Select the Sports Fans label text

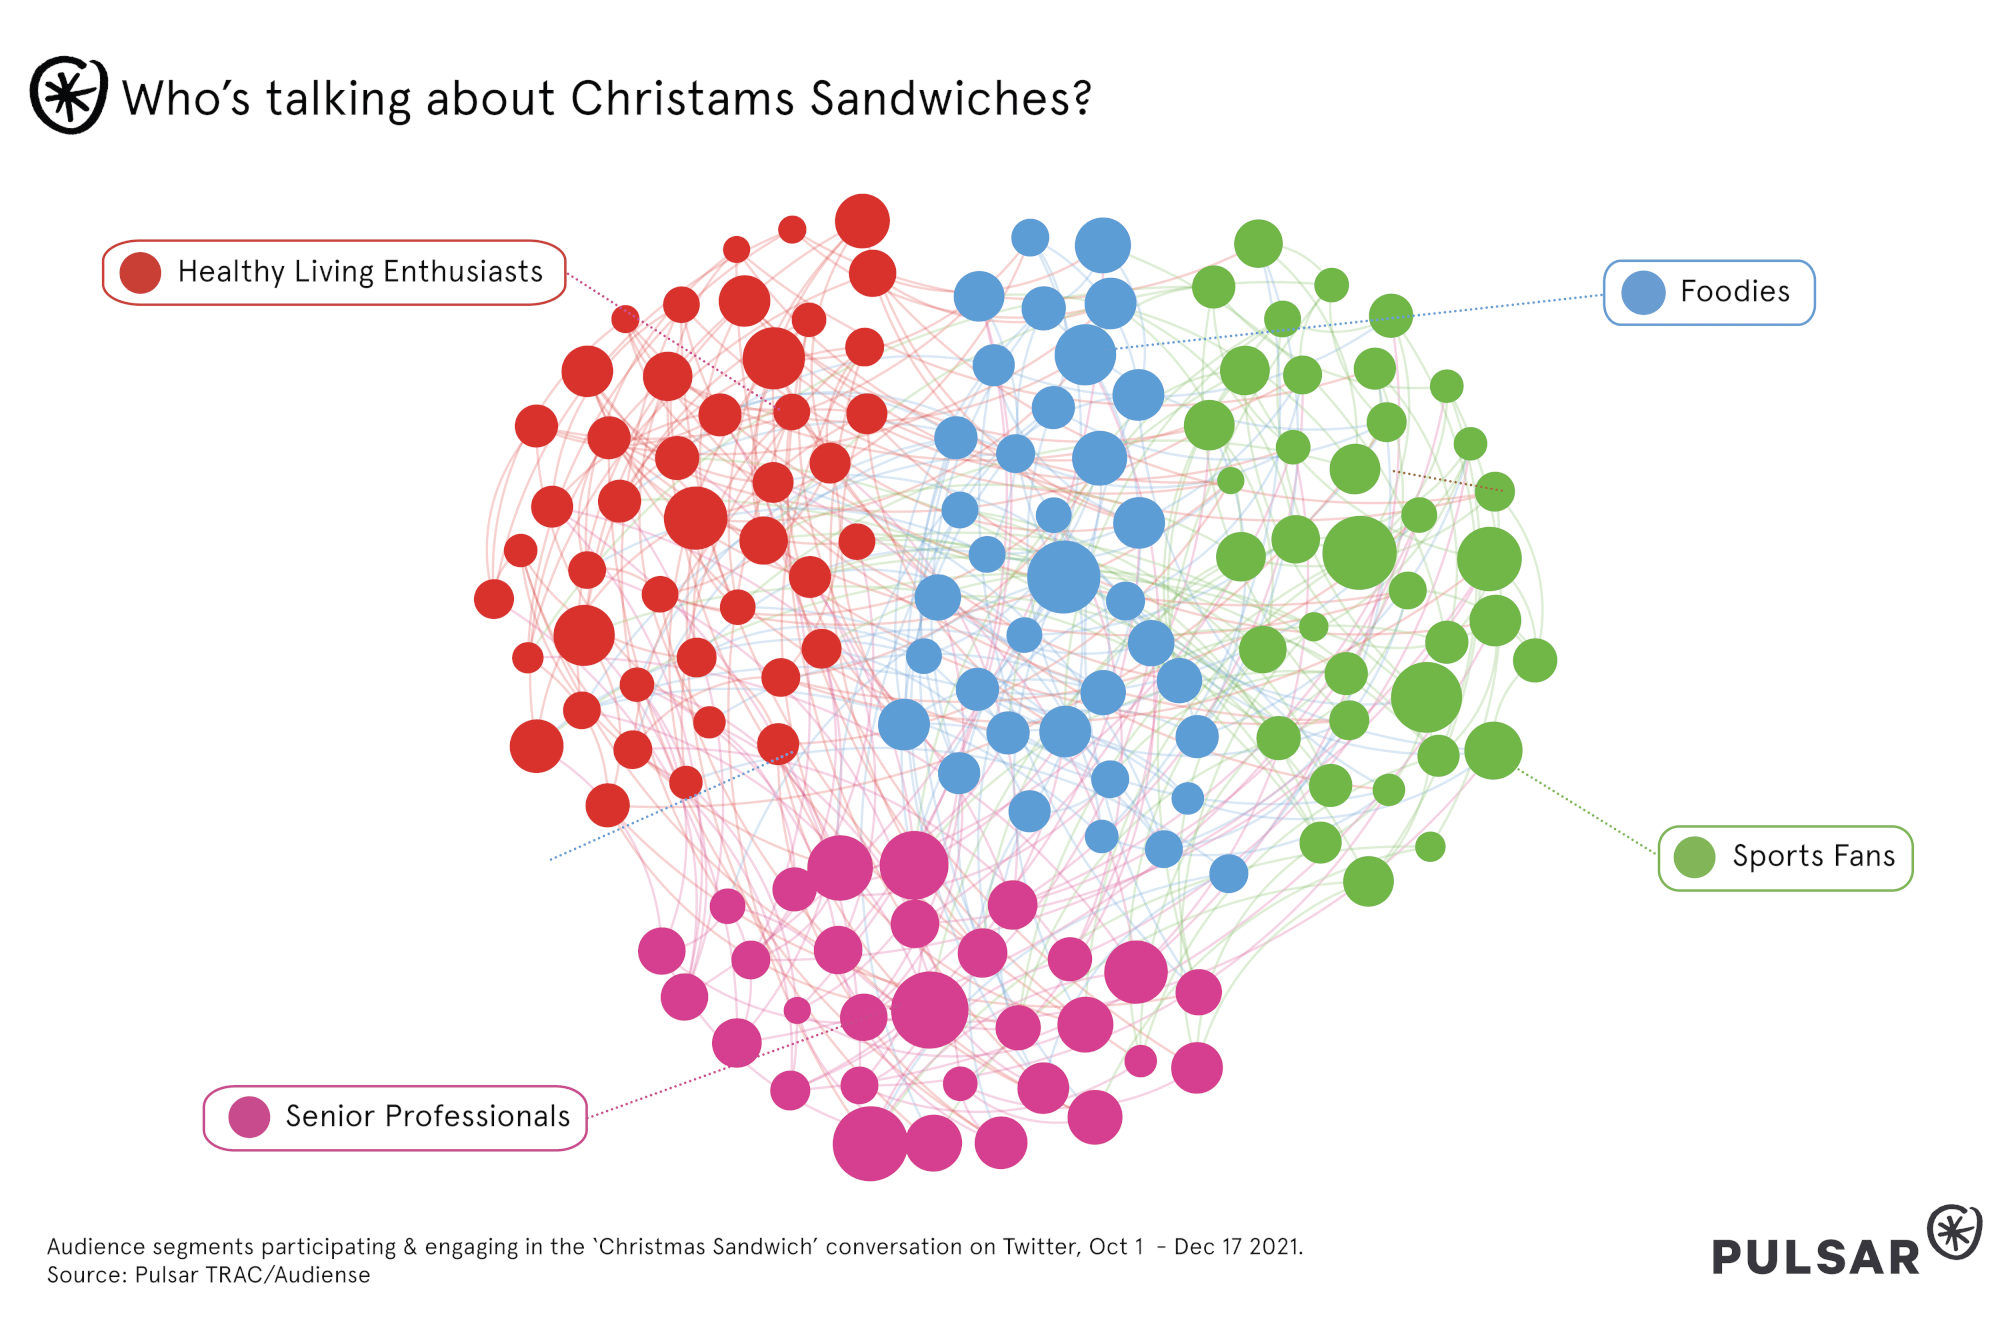pyautogui.click(x=1813, y=856)
